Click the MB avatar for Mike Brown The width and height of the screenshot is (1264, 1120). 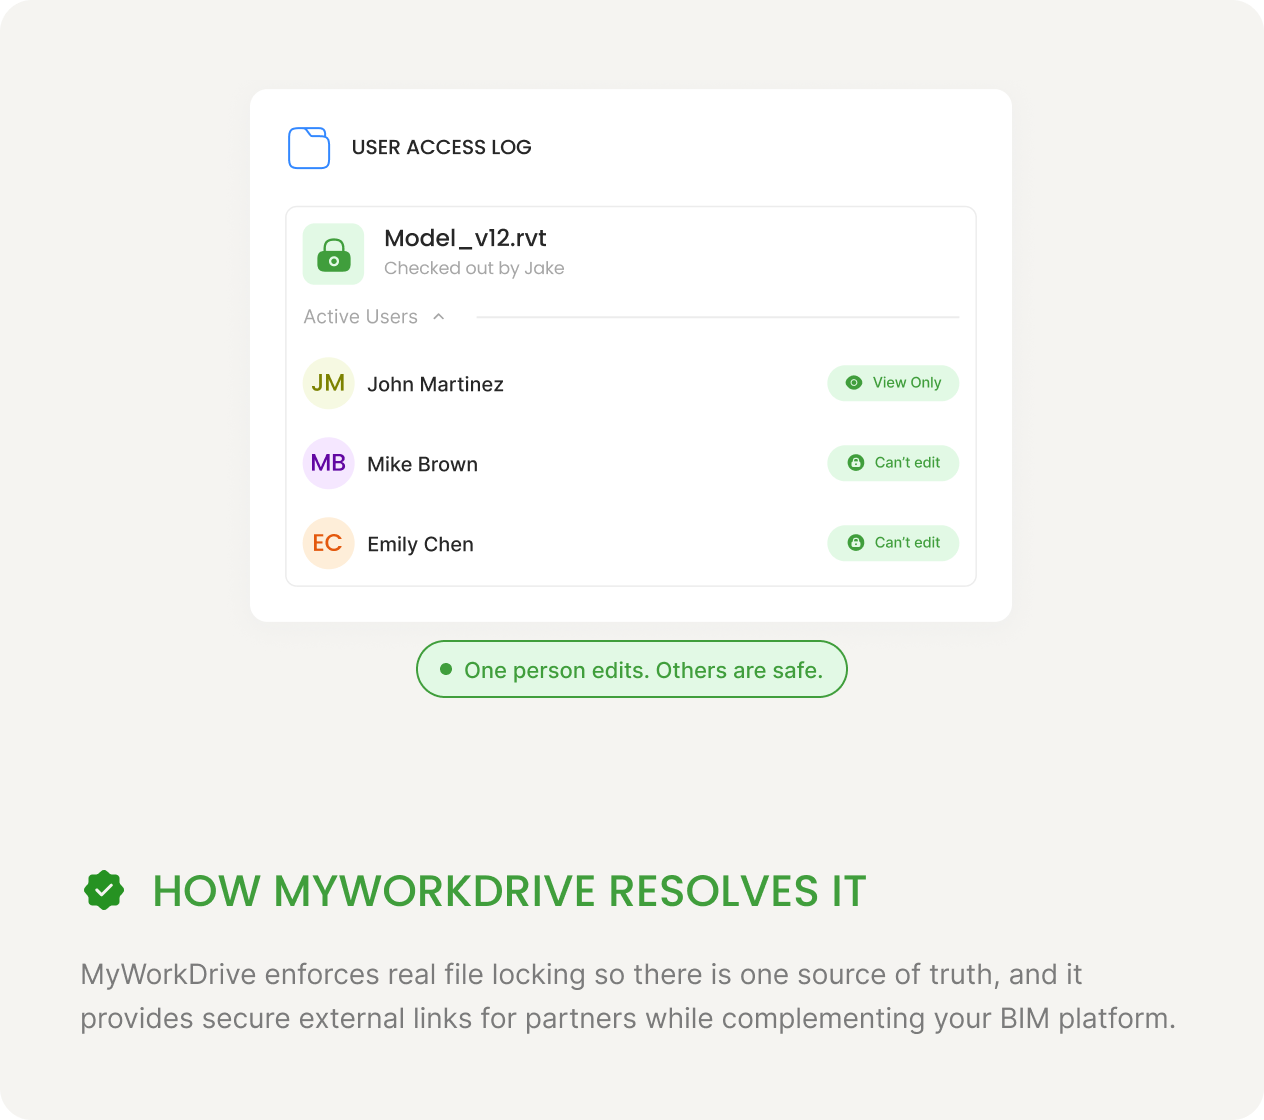click(329, 463)
